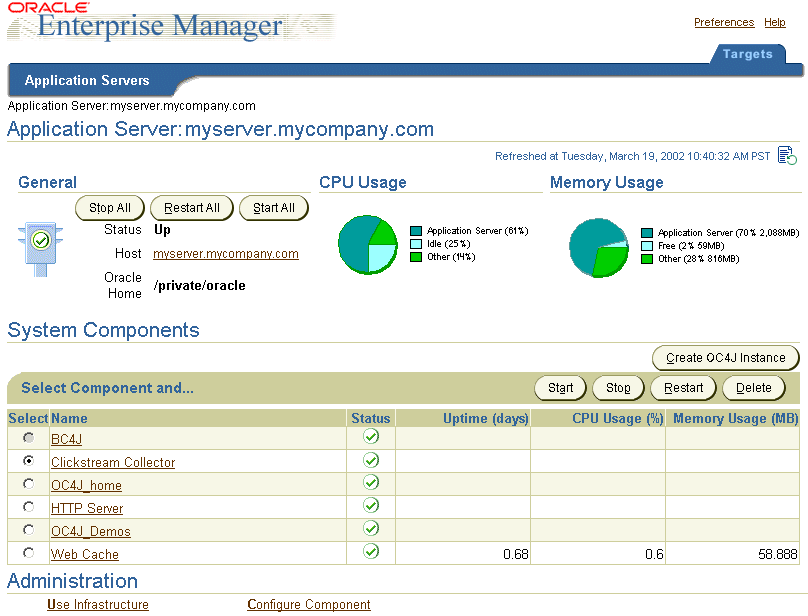
Task: Click the Stop All button
Action: pyautogui.click(x=110, y=208)
